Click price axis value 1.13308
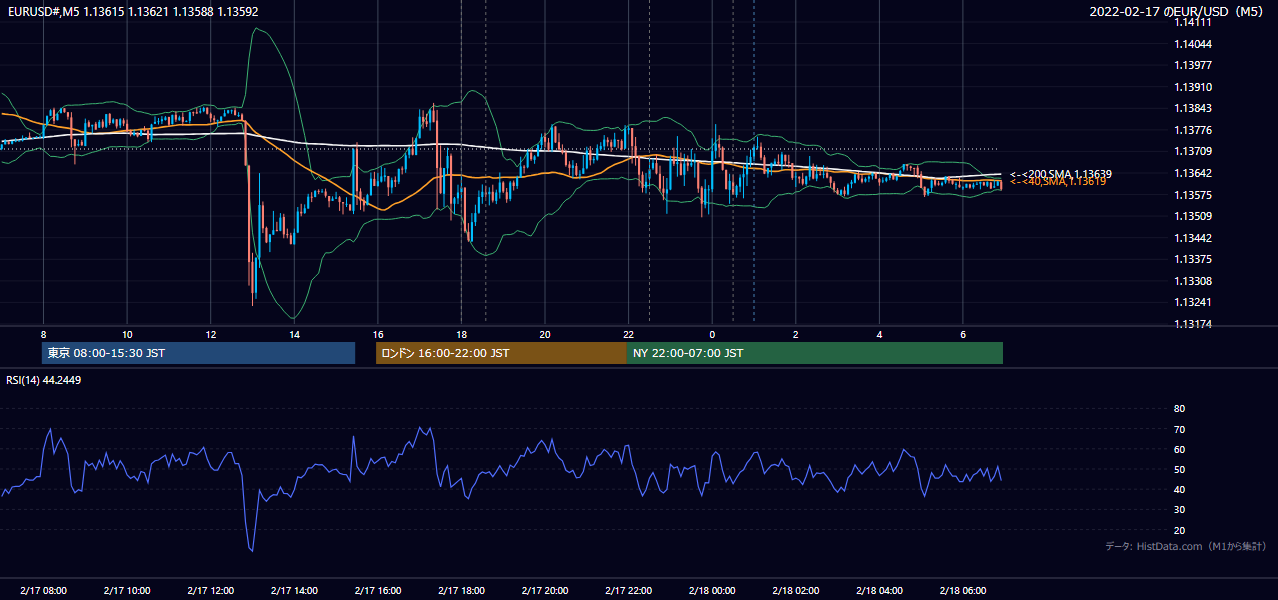This screenshot has height=600, width=1278. click(x=1194, y=281)
